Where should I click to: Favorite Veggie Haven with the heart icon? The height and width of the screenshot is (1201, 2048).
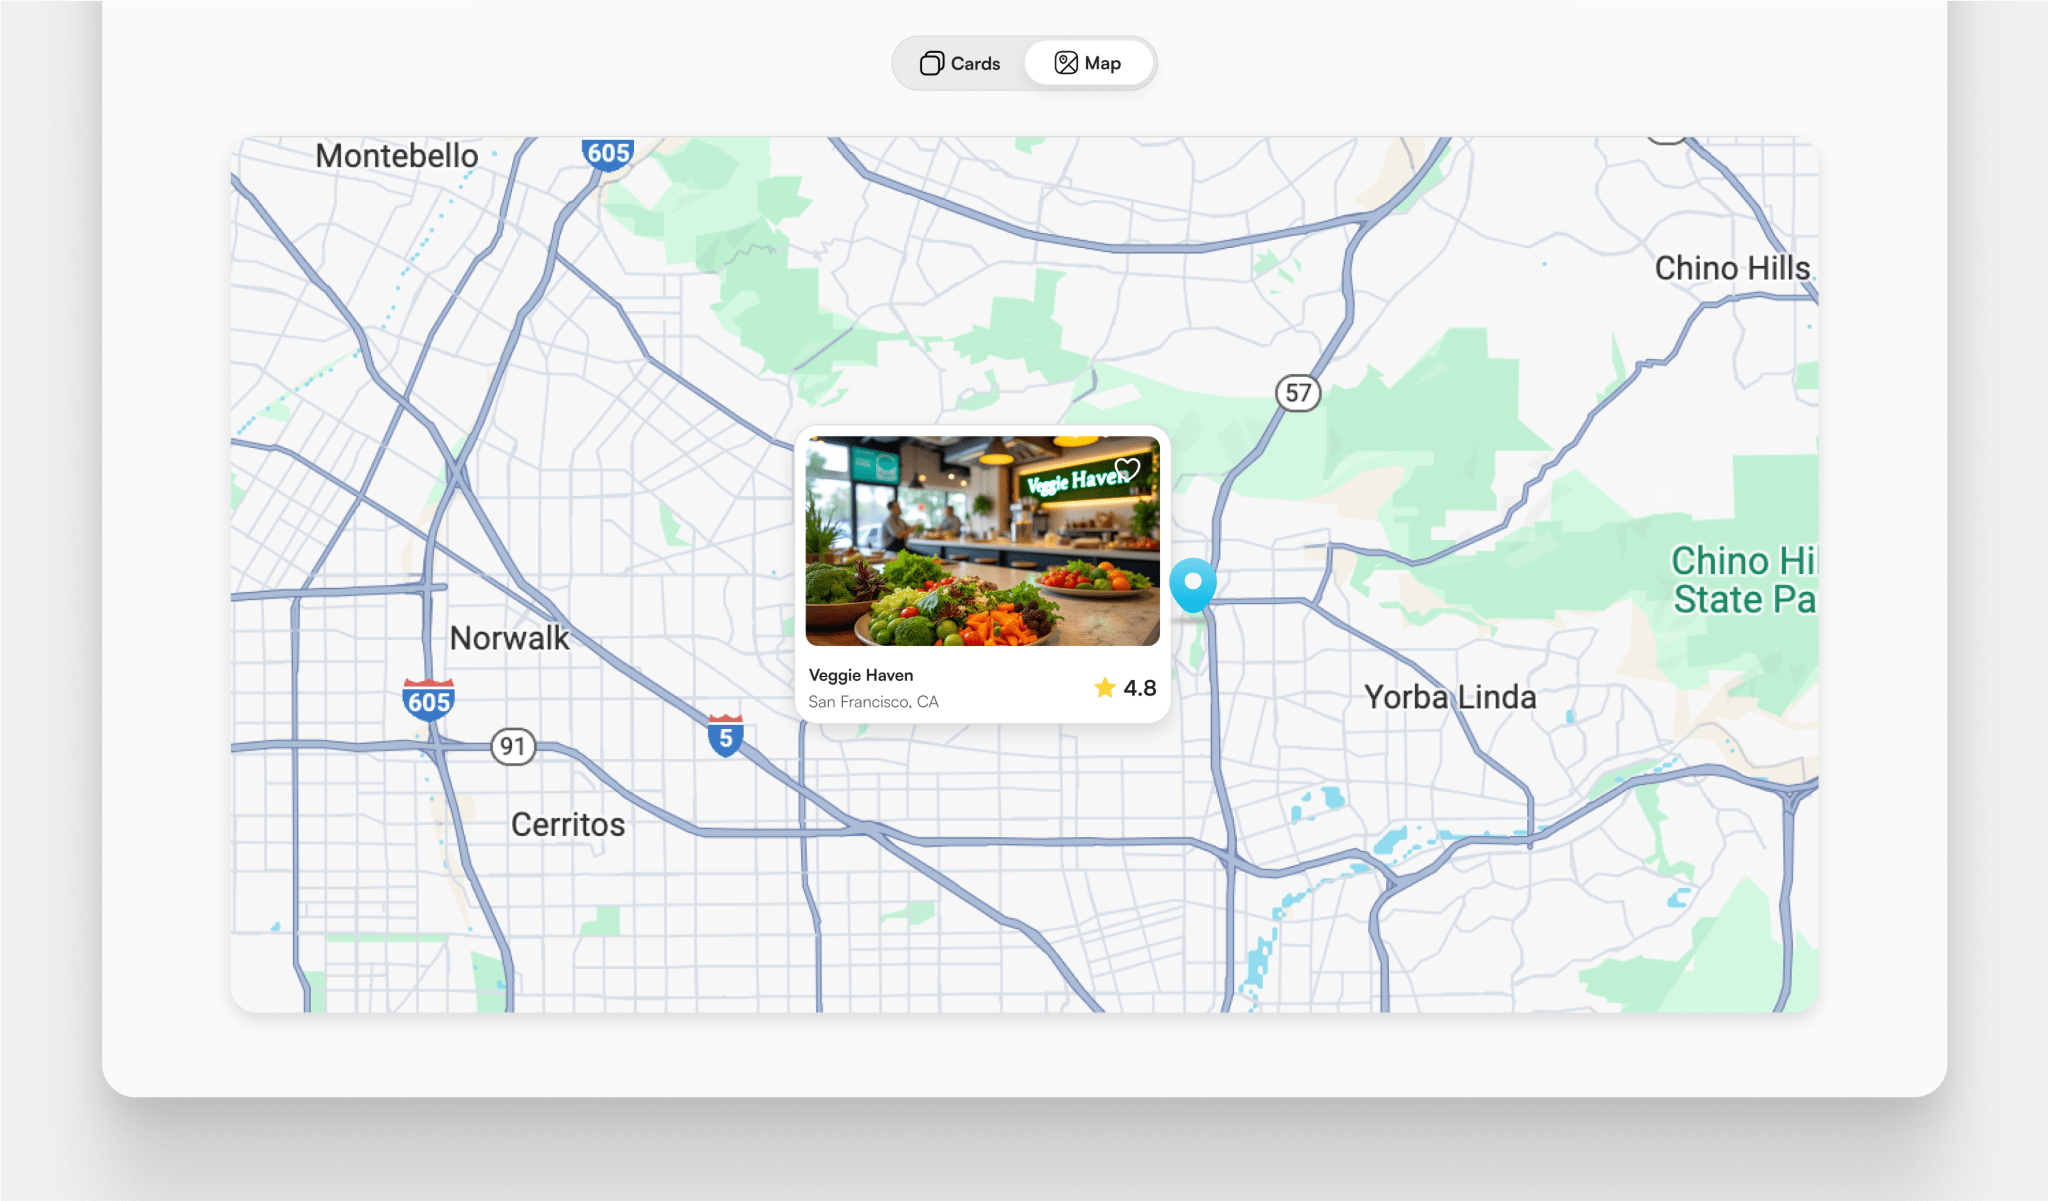point(1127,469)
